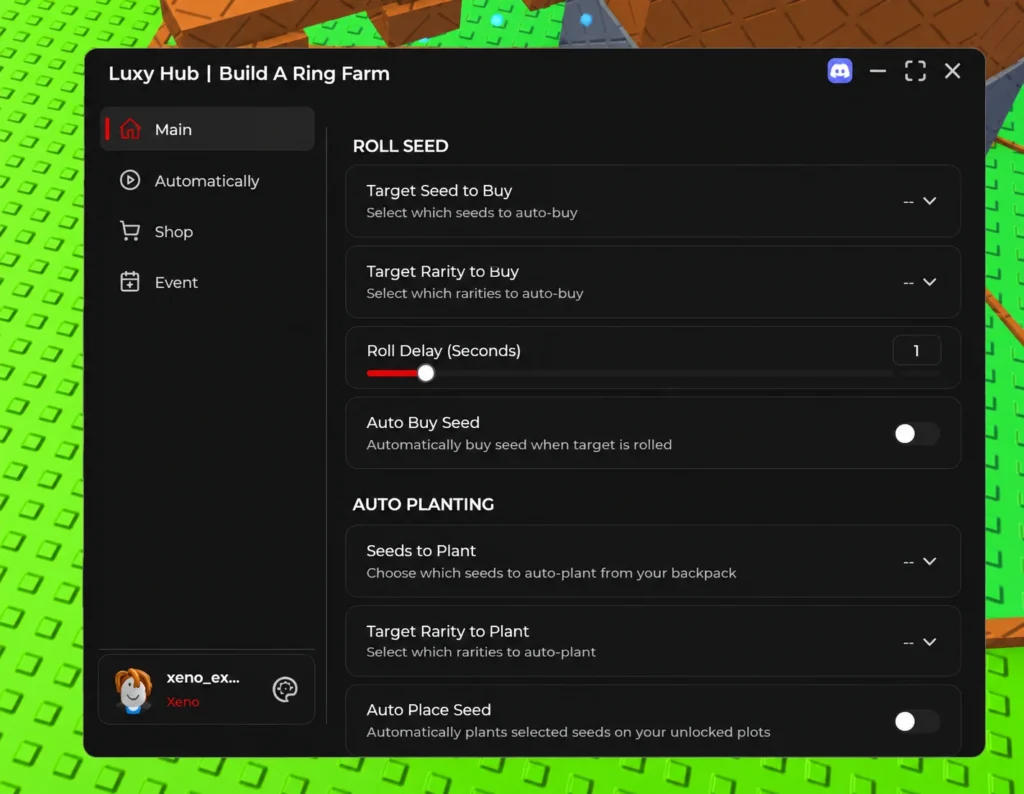1024x794 pixels.
Task: Click the Roll Delay slider handle
Action: (x=426, y=373)
